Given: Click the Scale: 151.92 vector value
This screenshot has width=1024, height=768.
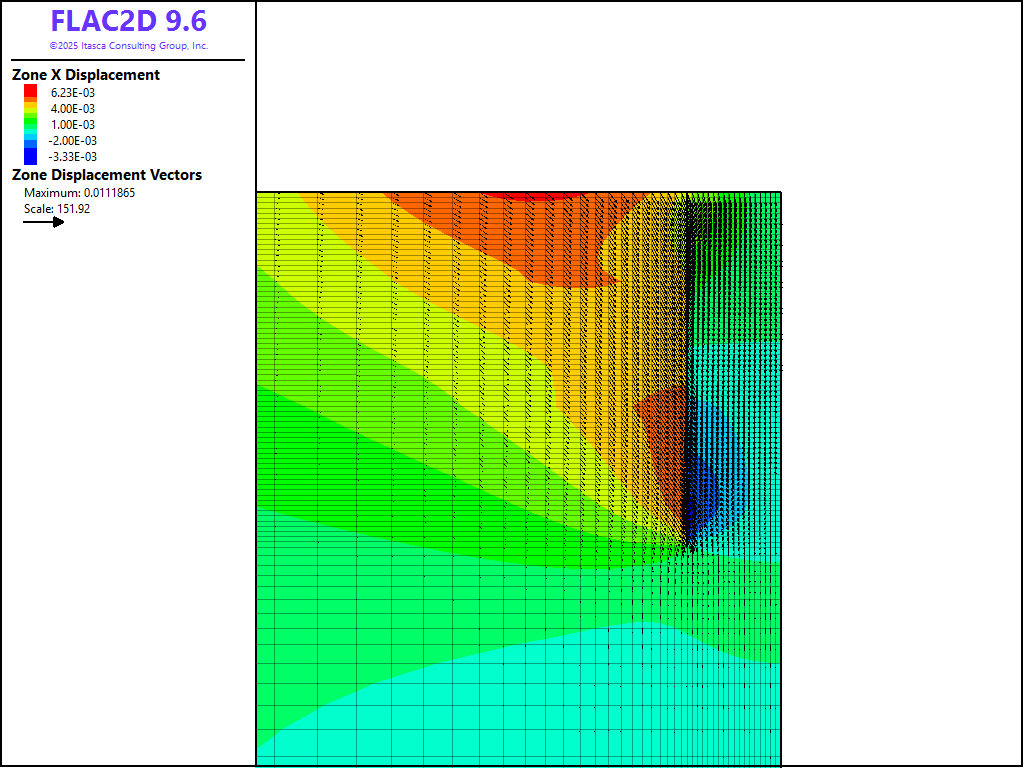Looking at the screenshot, I should pyautogui.click(x=57, y=209).
